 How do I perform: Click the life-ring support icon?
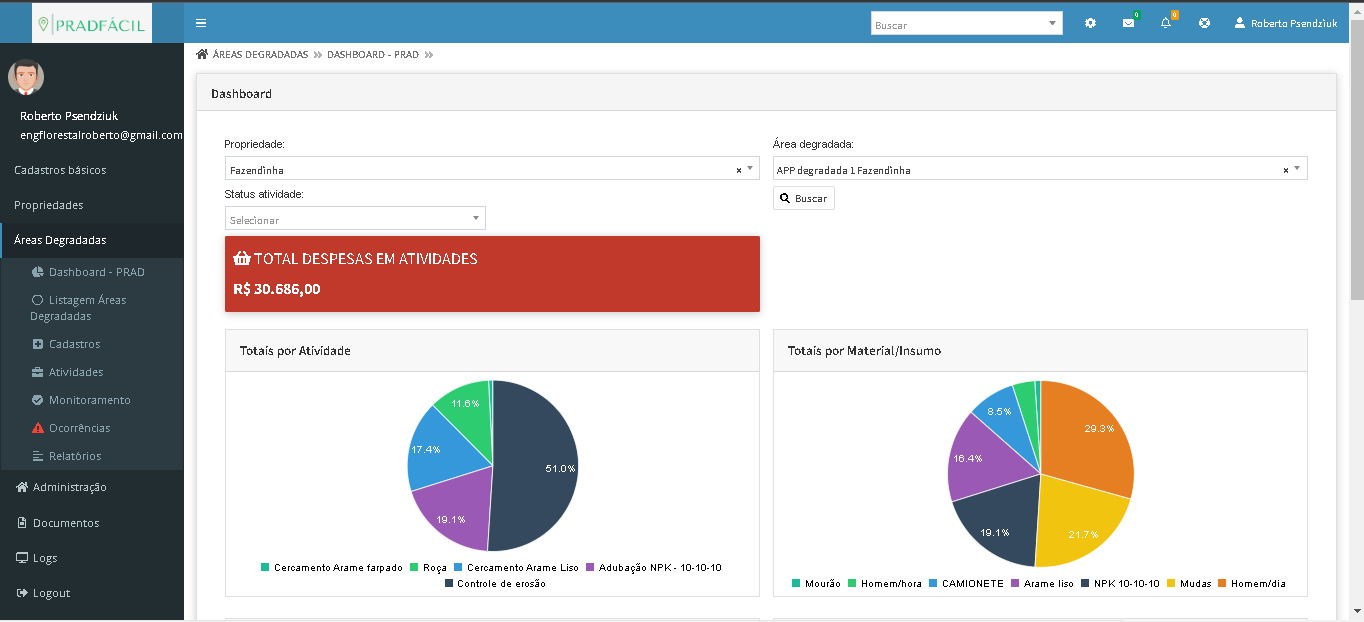pos(1204,23)
